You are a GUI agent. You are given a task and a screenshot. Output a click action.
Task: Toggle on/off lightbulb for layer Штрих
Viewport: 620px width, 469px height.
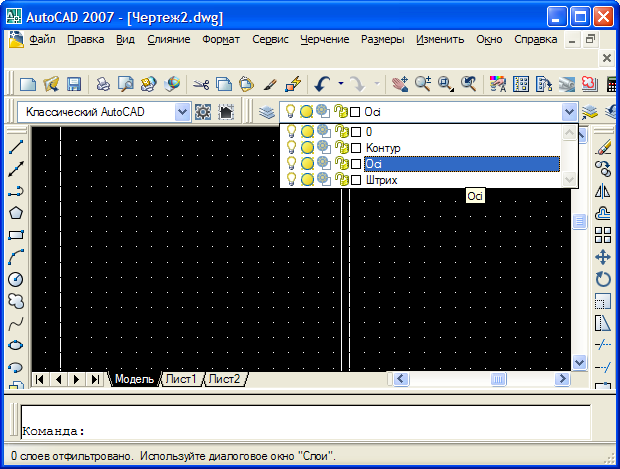pyautogui.click(x=291, y=180)
